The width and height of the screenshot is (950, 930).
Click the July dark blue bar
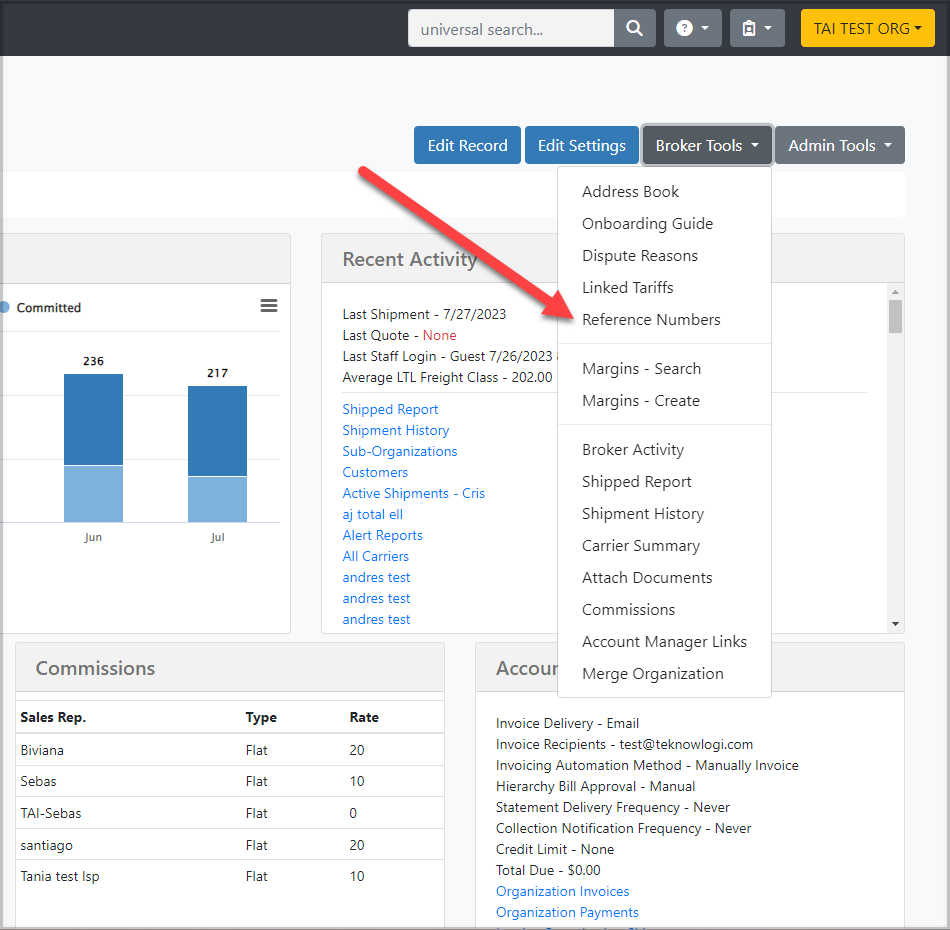[x=217, y=430]
